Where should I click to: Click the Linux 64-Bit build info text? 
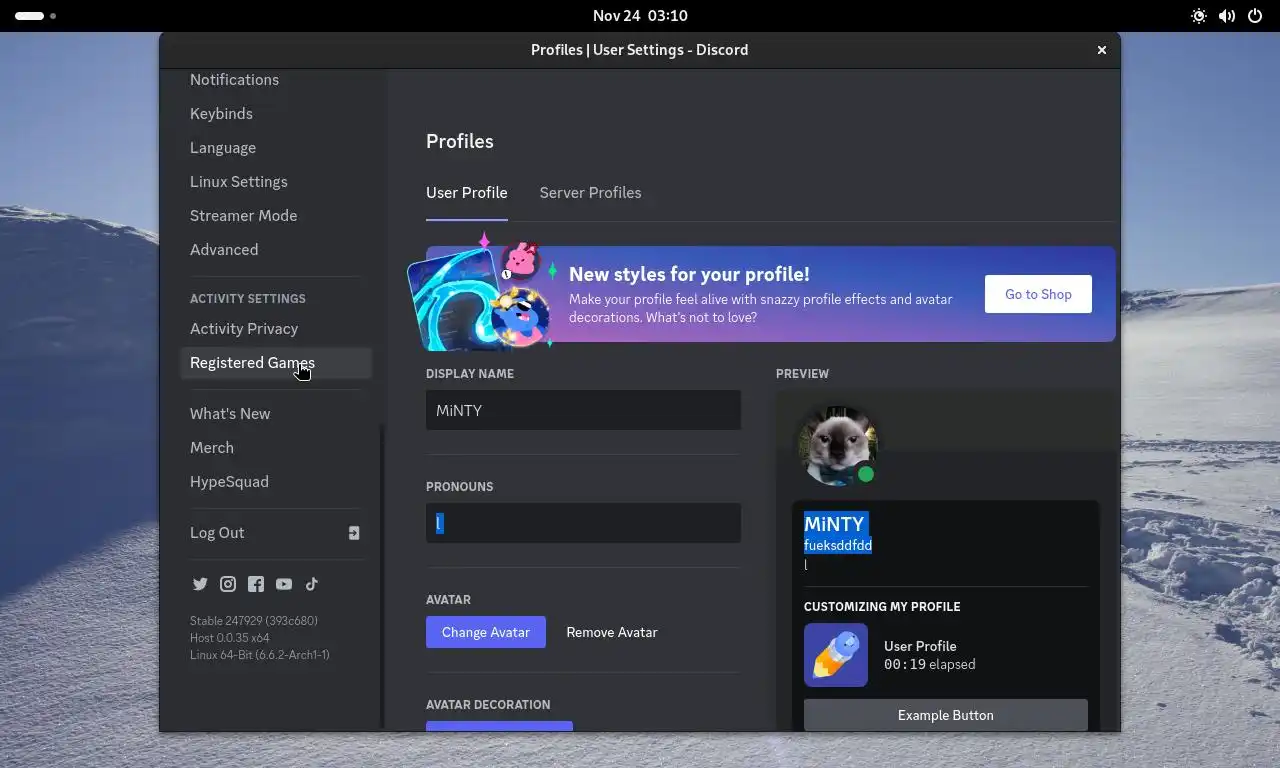point(260,655)
